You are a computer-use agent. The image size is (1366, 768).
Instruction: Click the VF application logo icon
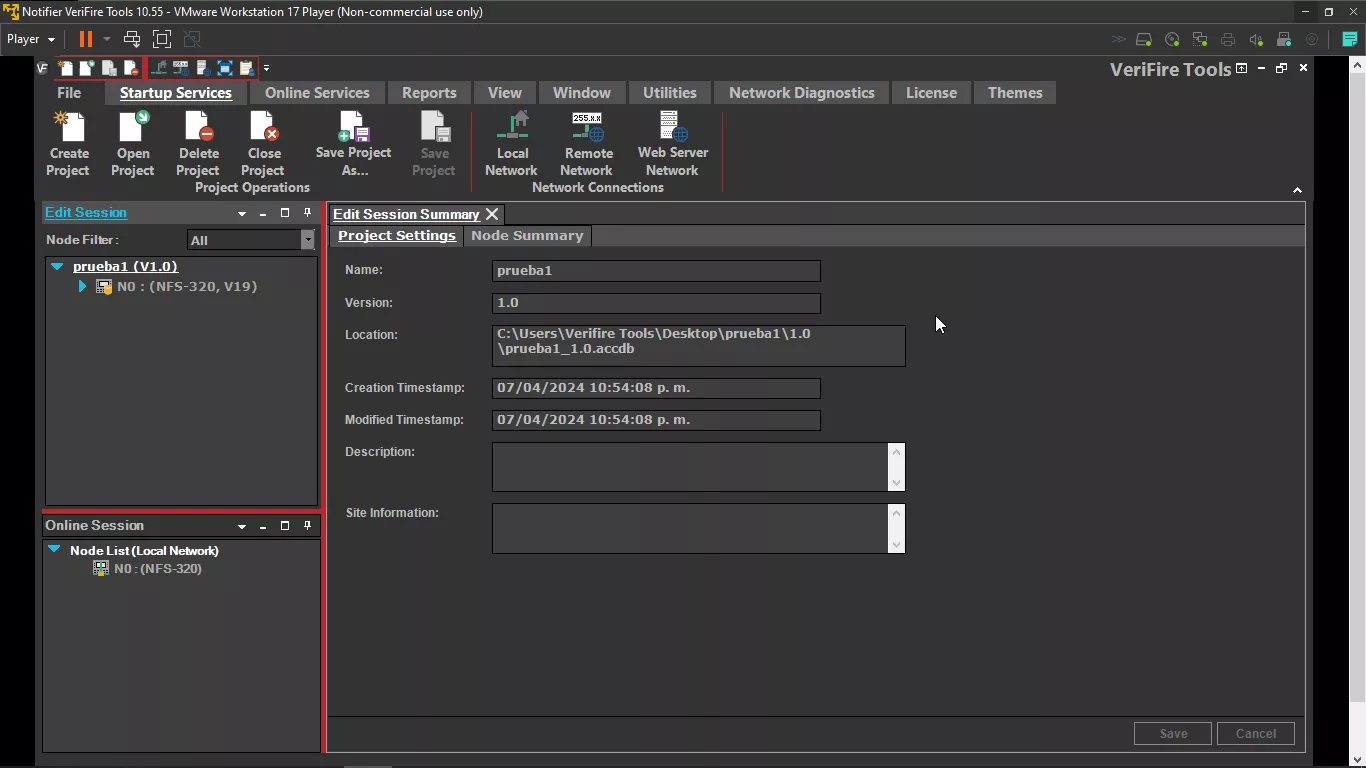[42, 68]
